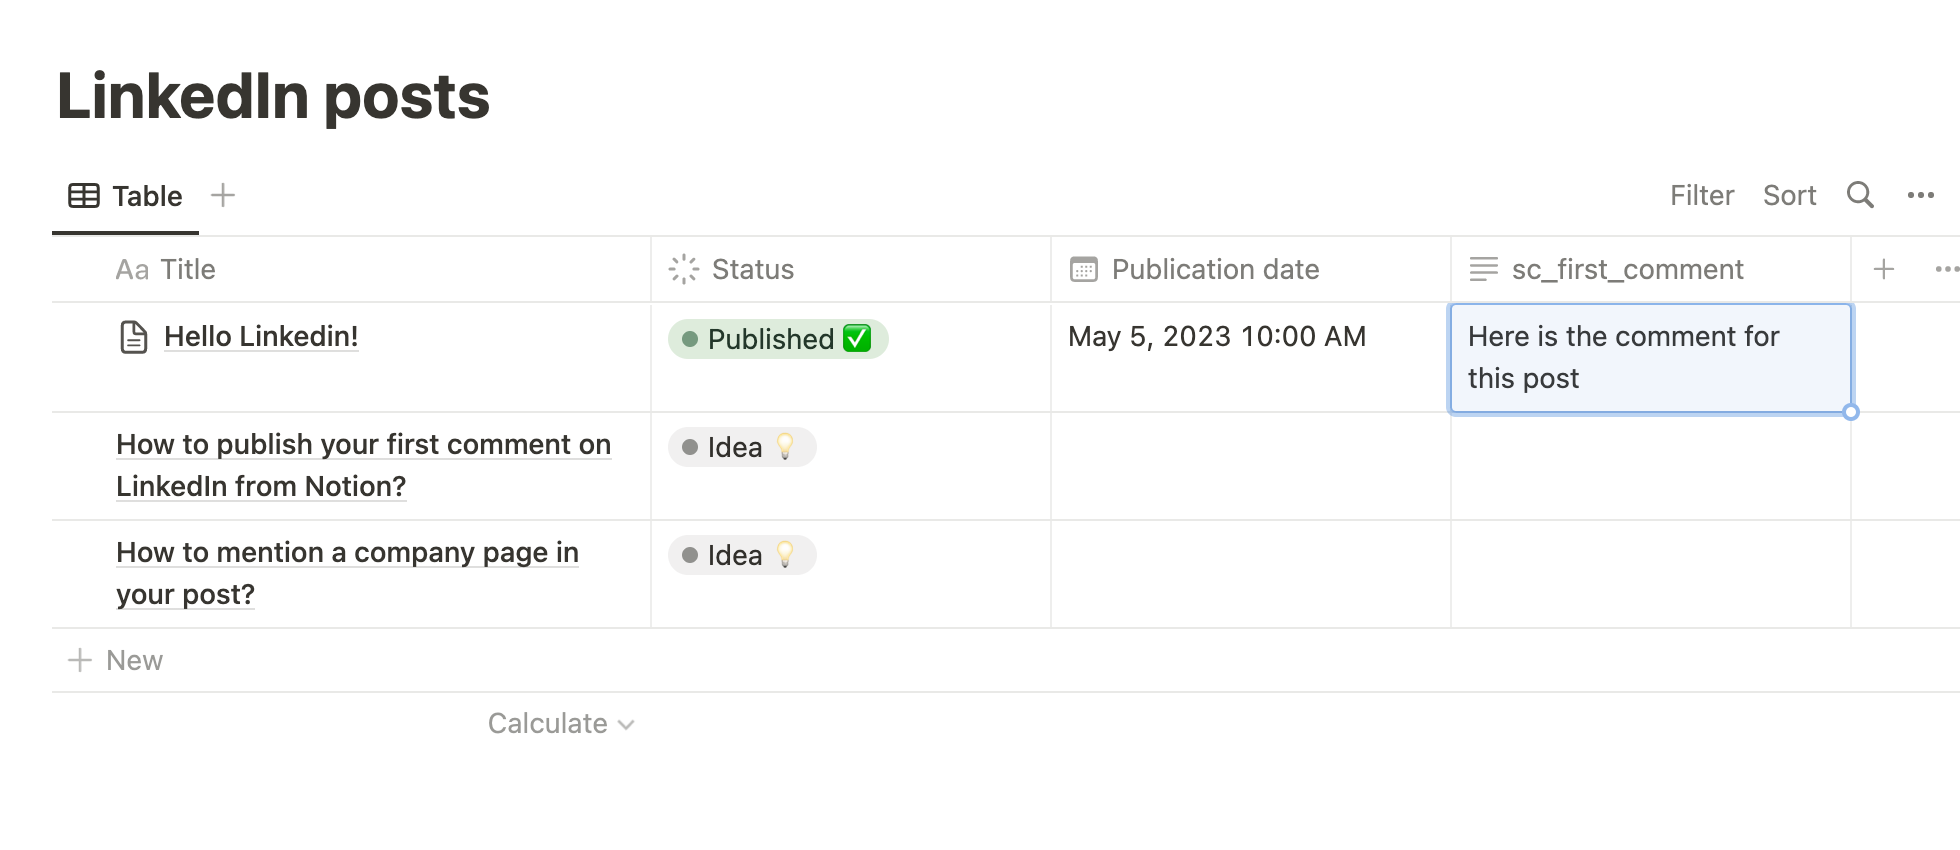Viewport: 1960px width, 850px height.
Task: Click the May 5, 2023 date cell
Action: point(1216,337)
